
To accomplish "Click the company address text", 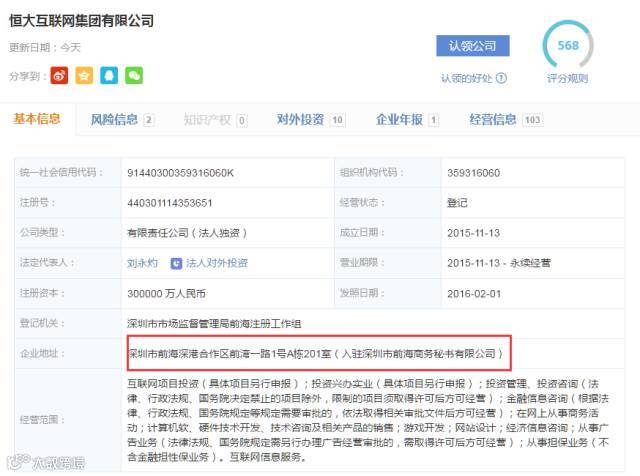I will coord(316,354).
